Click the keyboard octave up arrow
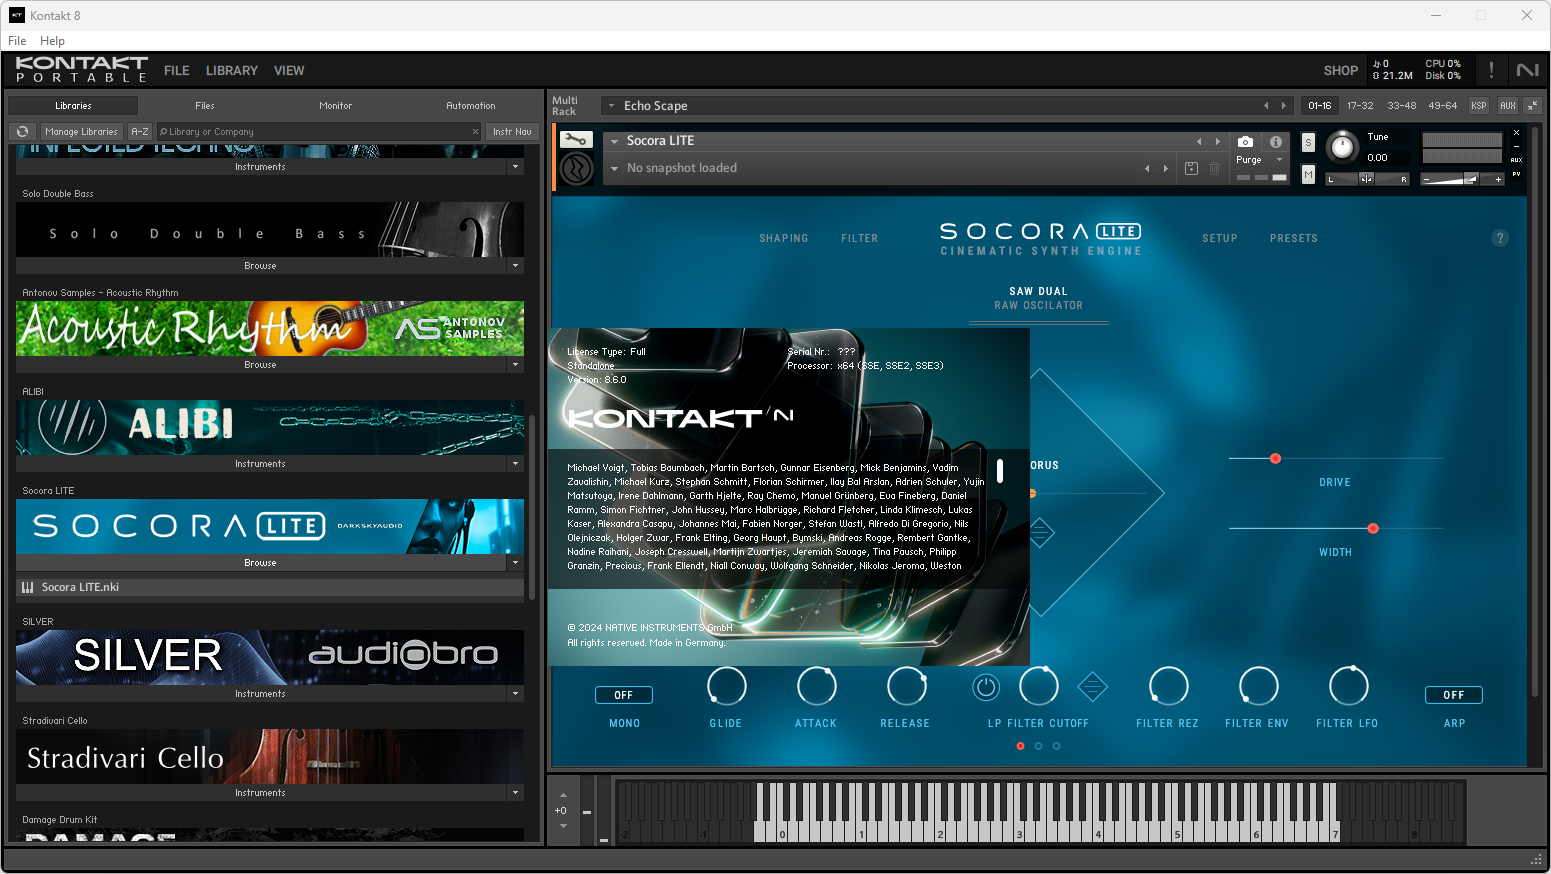 coord(563,796)
